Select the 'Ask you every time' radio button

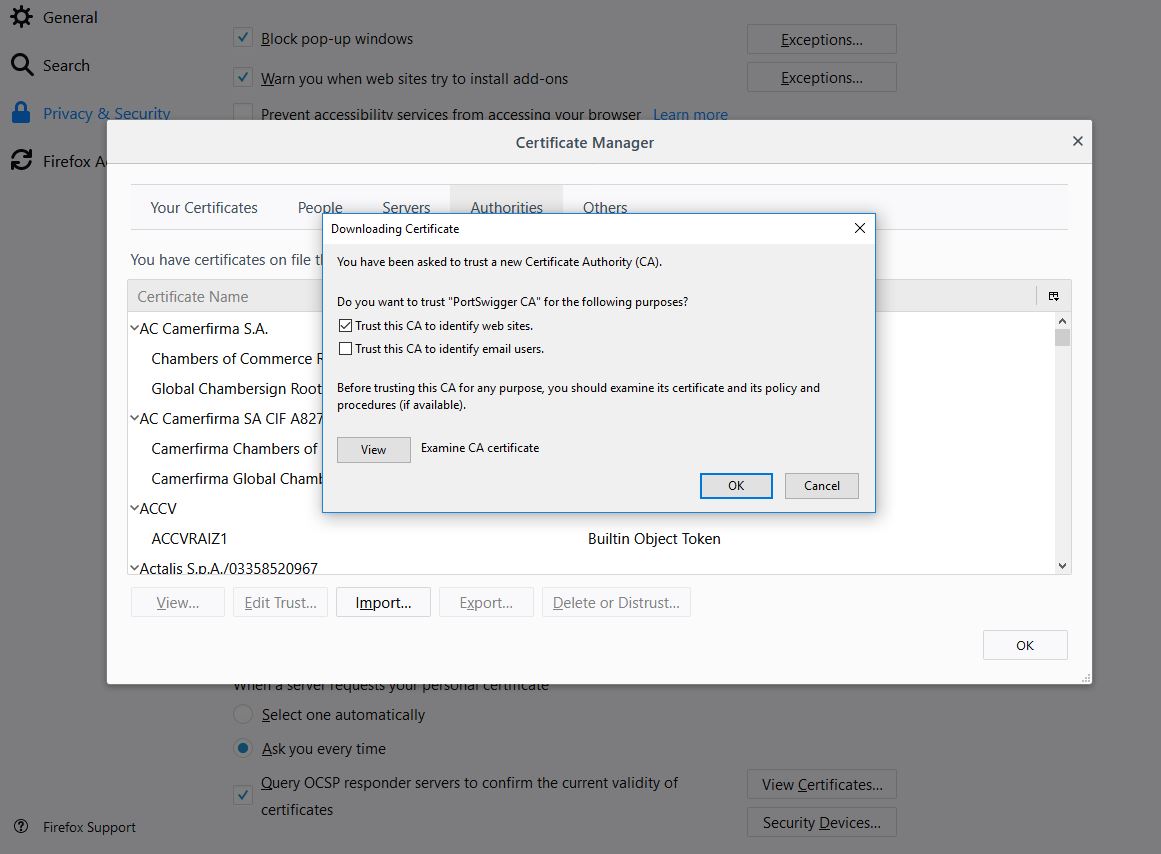(x=242, y=748)
